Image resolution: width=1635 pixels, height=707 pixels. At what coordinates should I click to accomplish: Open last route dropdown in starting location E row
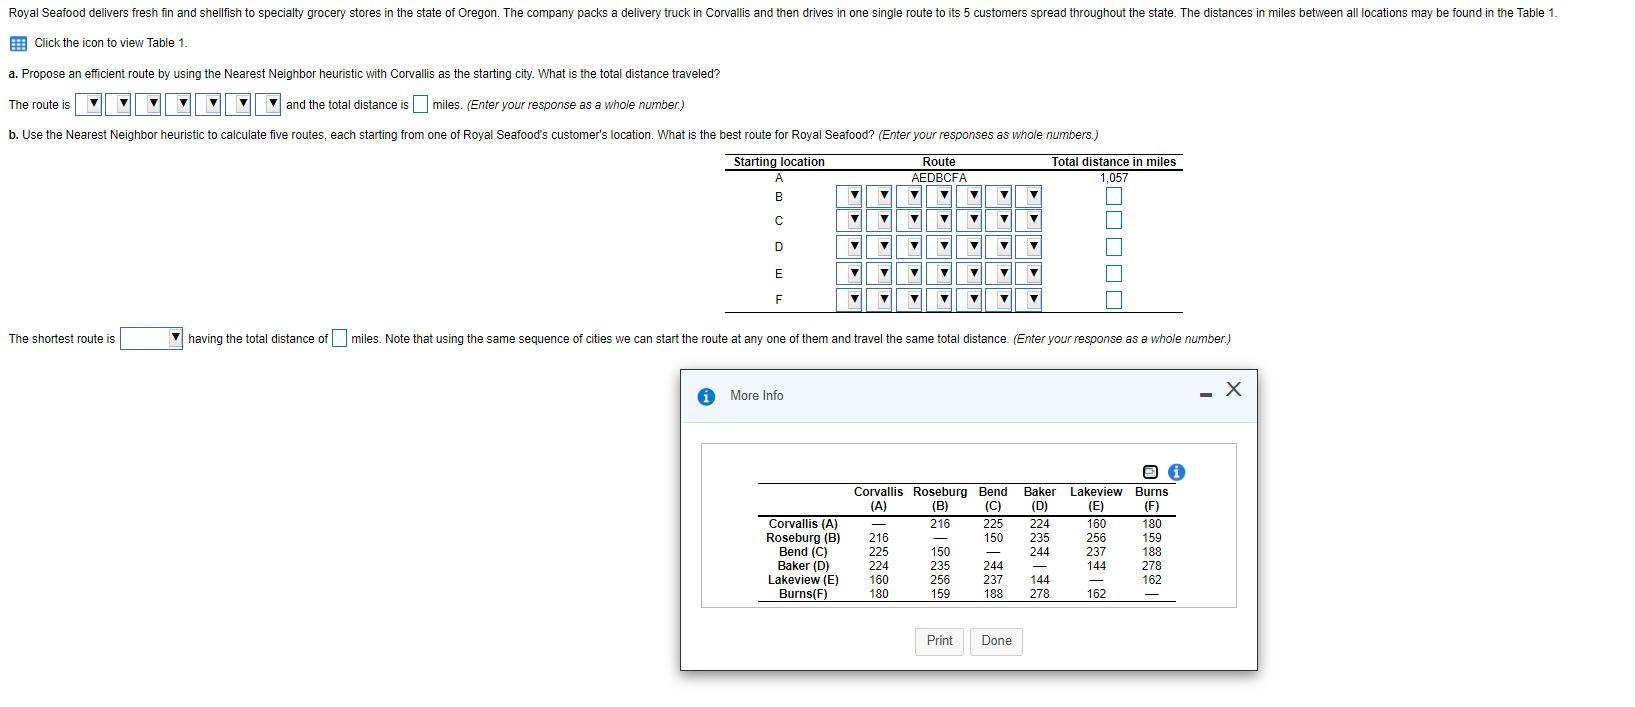pos(1029,273)
